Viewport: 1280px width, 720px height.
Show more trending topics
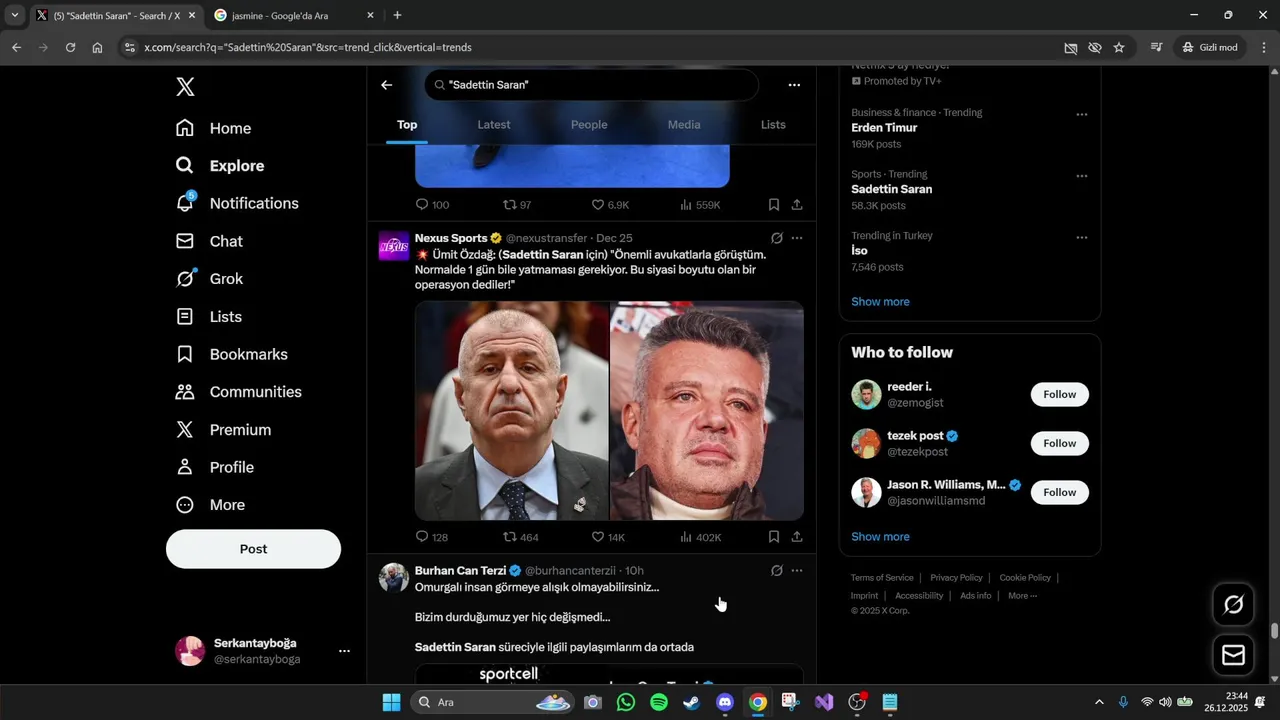pos(880,302)
